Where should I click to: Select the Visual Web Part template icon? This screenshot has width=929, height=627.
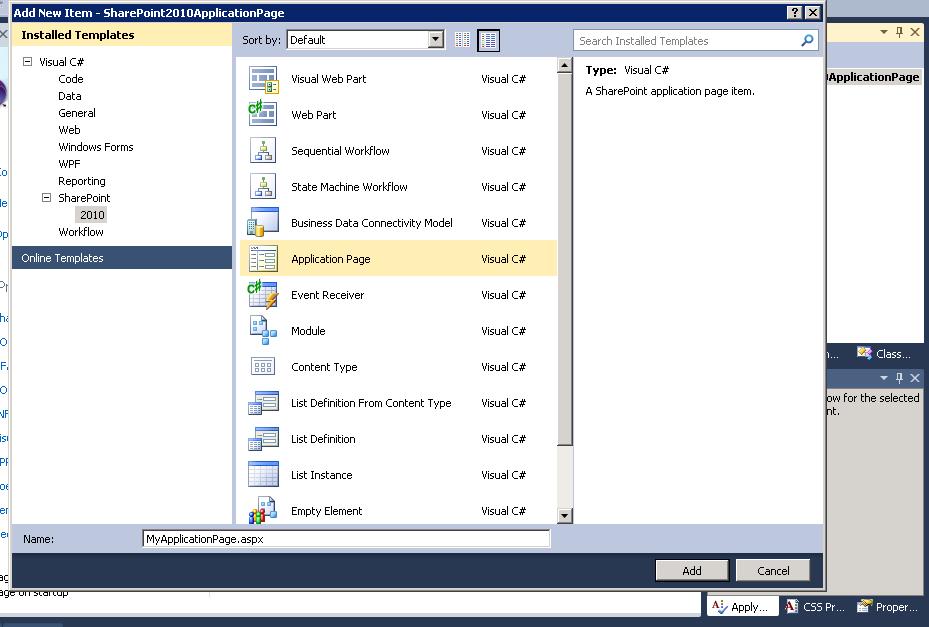point(265,78)
